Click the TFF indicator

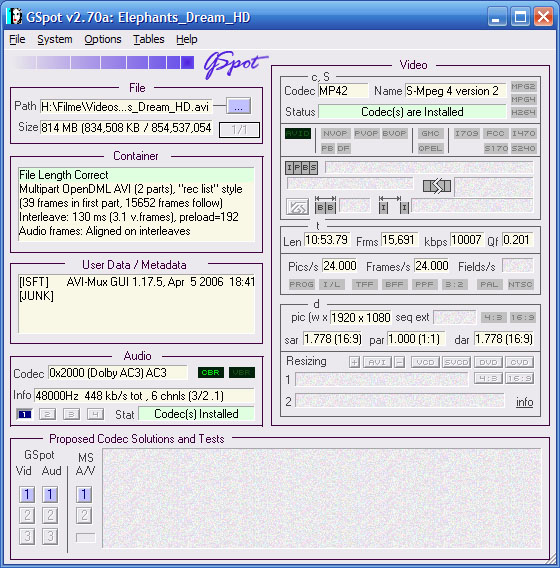(365, 284)
